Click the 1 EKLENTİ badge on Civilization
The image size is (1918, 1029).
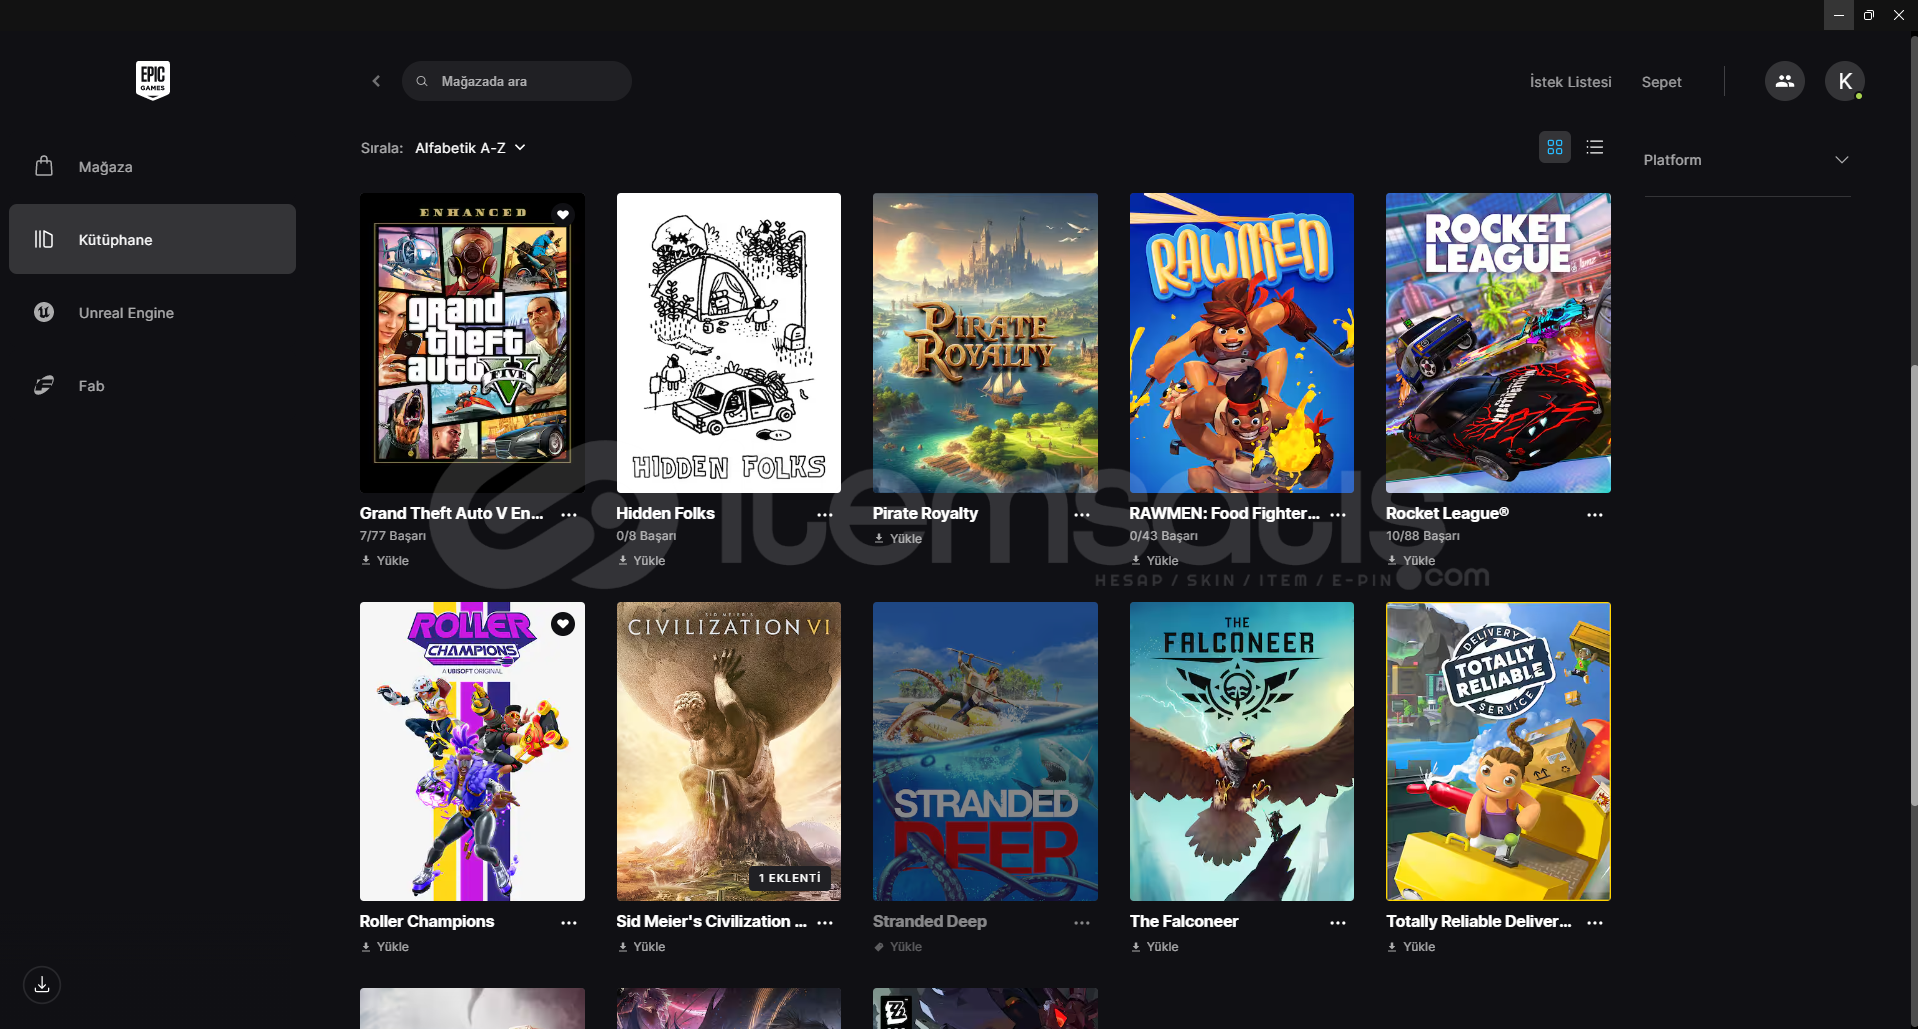click(789, 878)
